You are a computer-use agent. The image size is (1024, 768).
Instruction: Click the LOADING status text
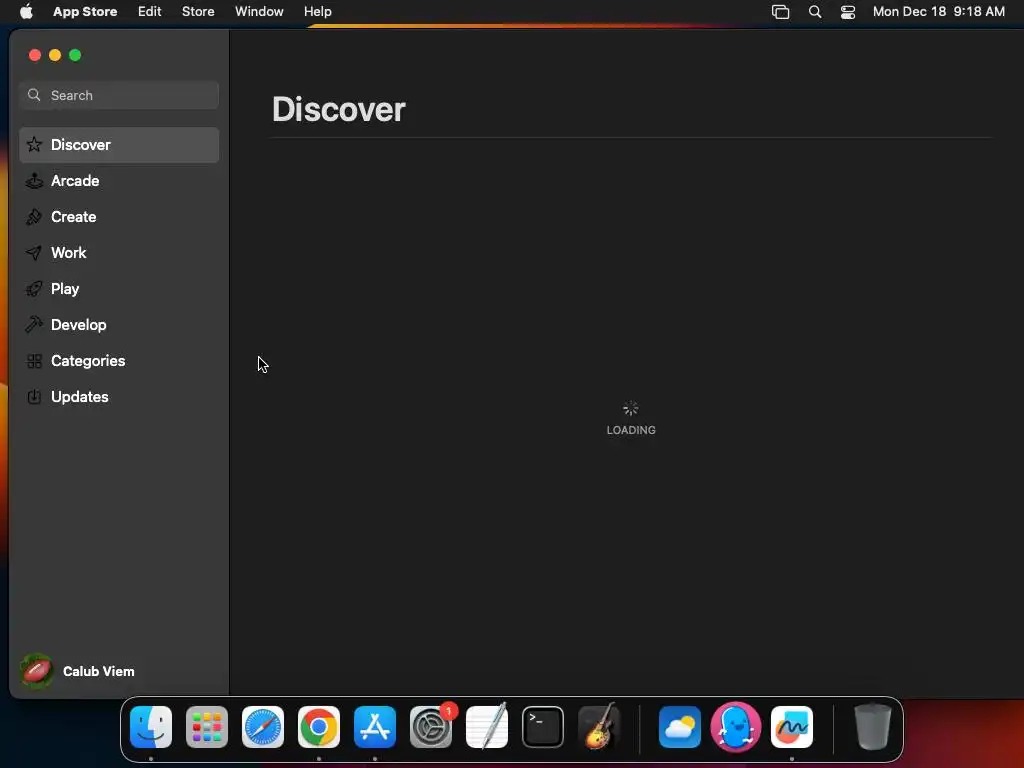click(631, 430)
